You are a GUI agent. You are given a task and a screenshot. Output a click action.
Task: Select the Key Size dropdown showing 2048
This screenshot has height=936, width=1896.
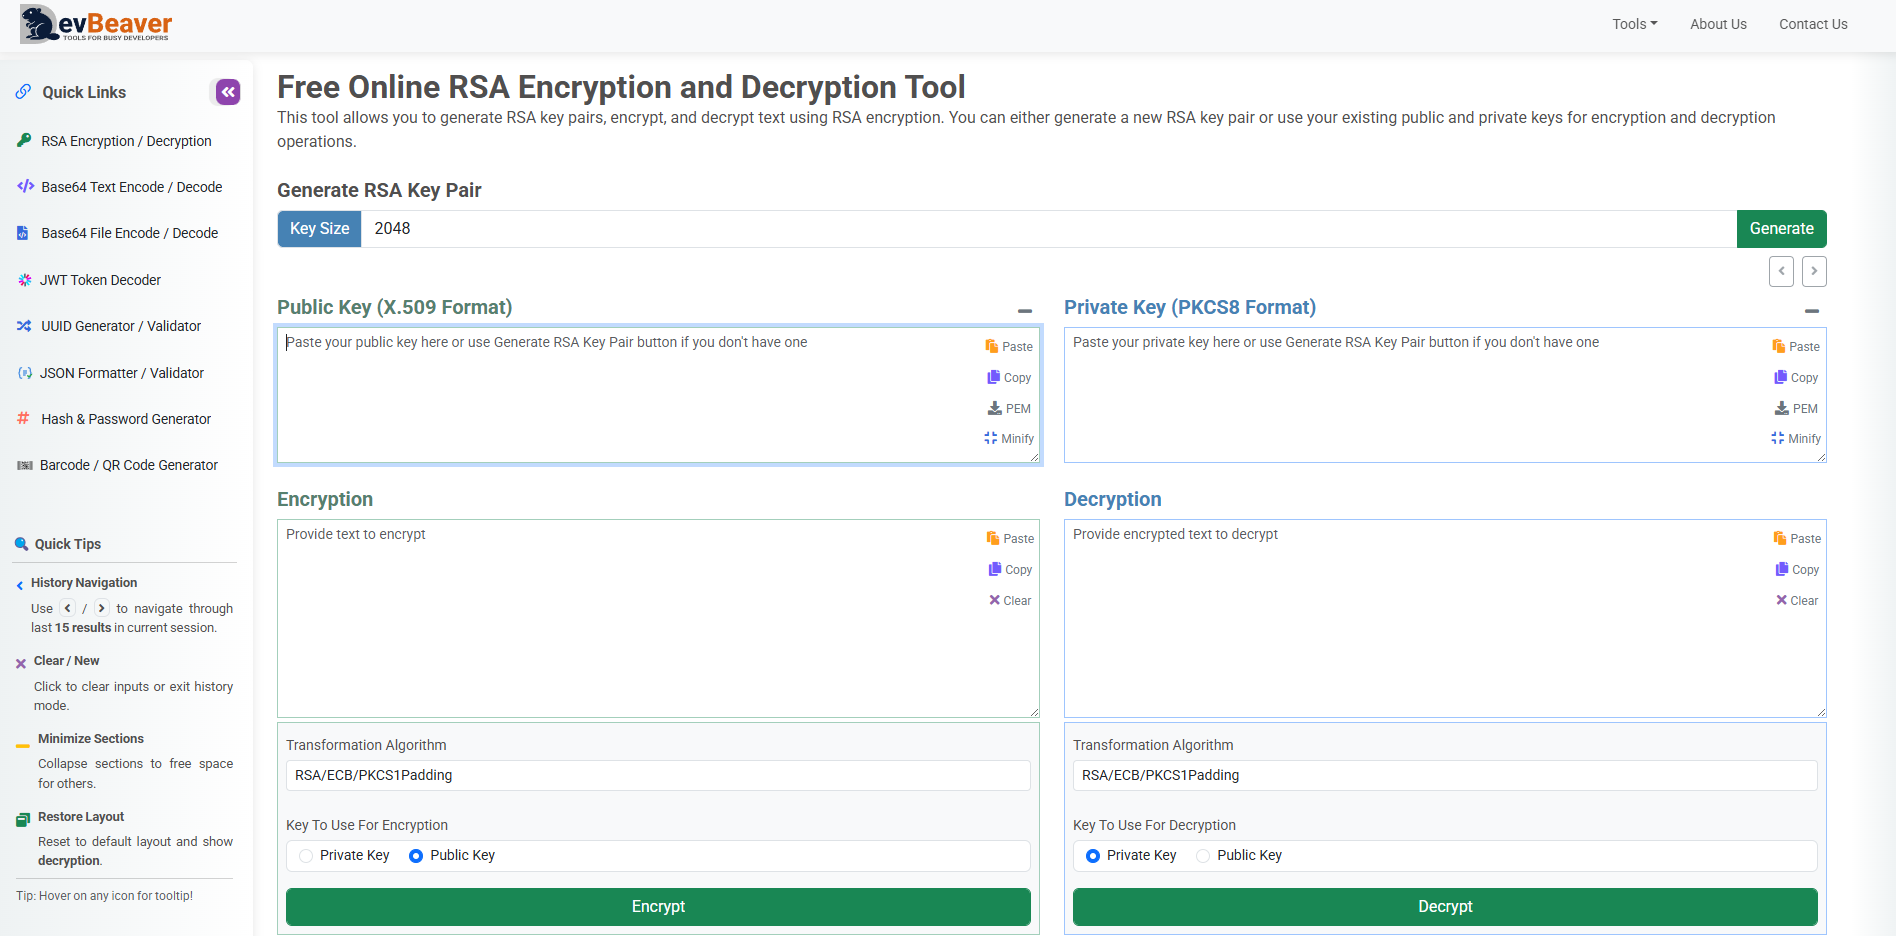click(x=1048, y=229)
